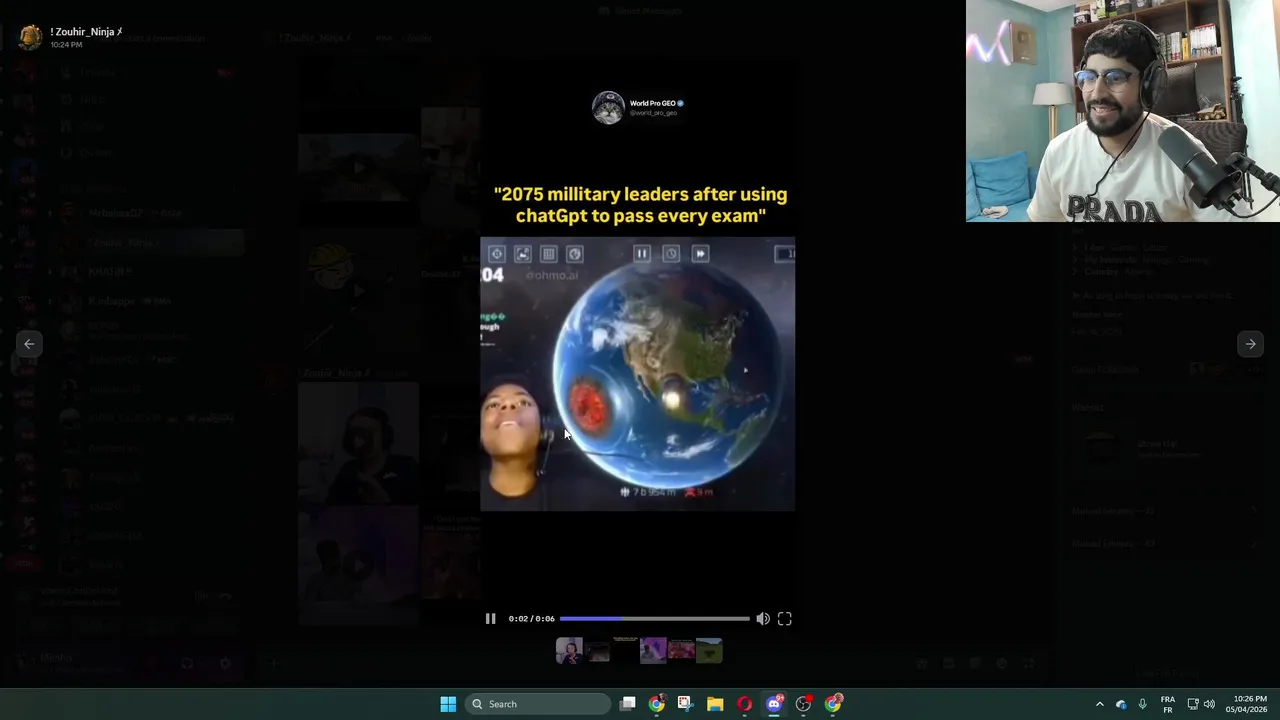
Task: Click the "! Zouhir_Ninja" username text
Action: pos(86,32)
